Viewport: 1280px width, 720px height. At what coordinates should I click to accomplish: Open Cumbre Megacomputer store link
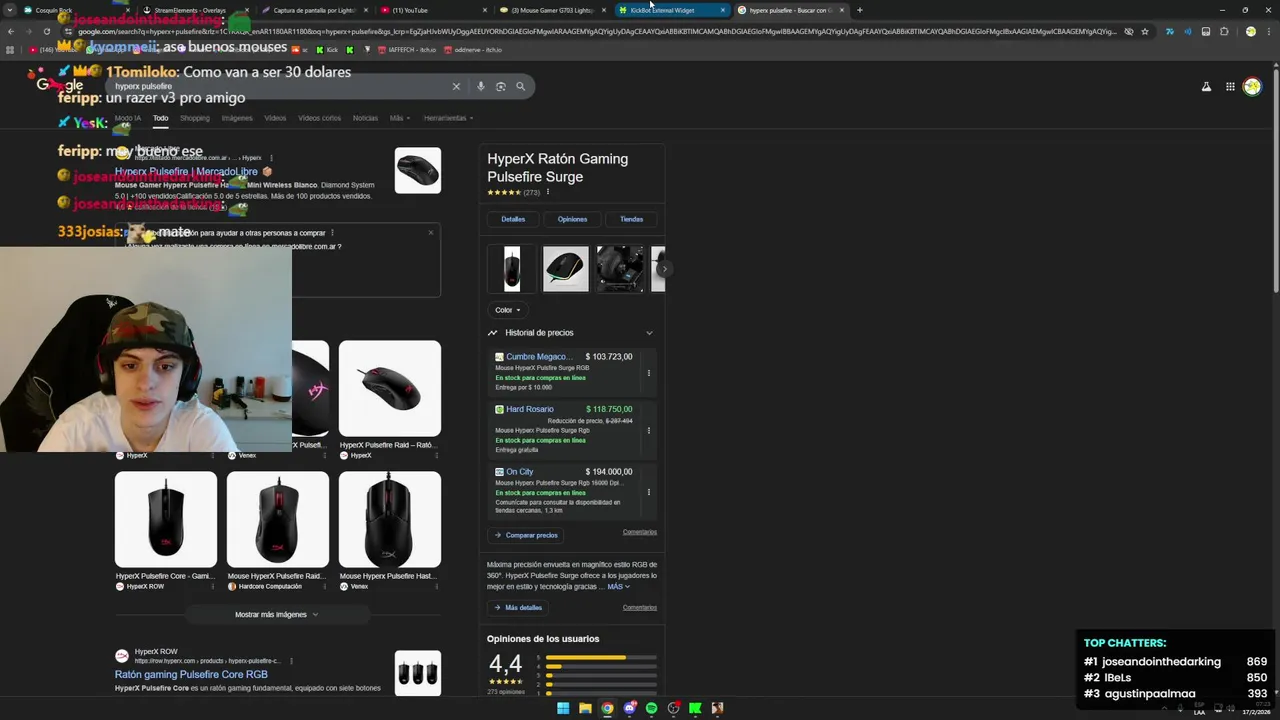[x=539, y=357]
